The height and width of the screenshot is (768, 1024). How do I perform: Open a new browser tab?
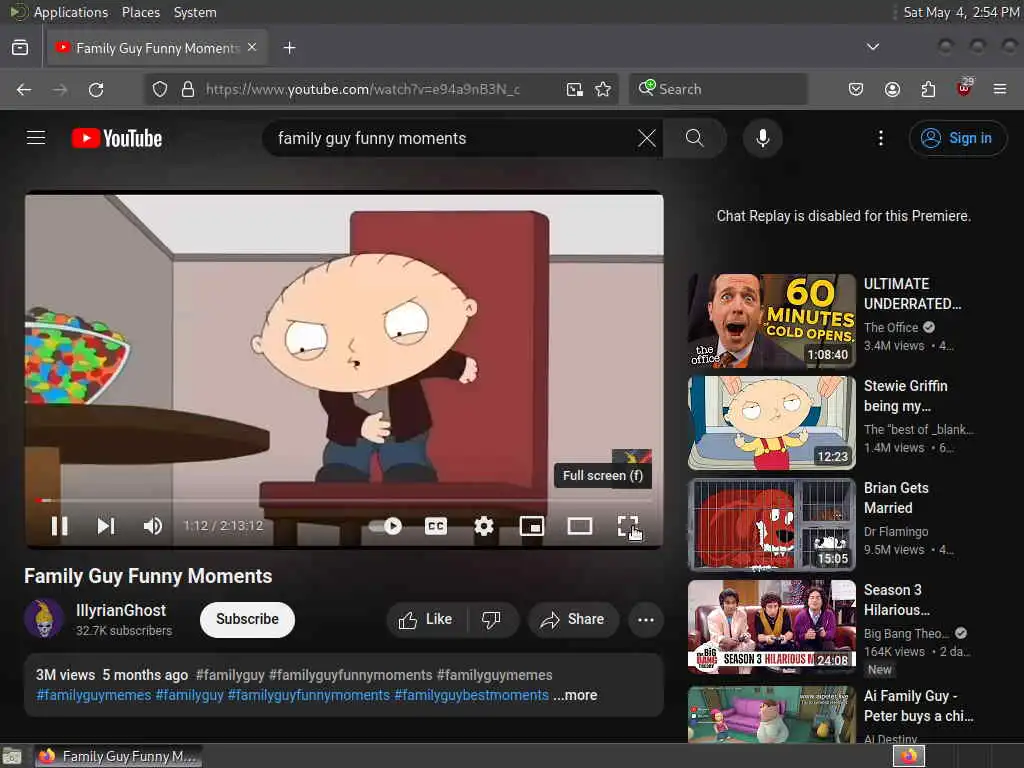tap(289, 48)
